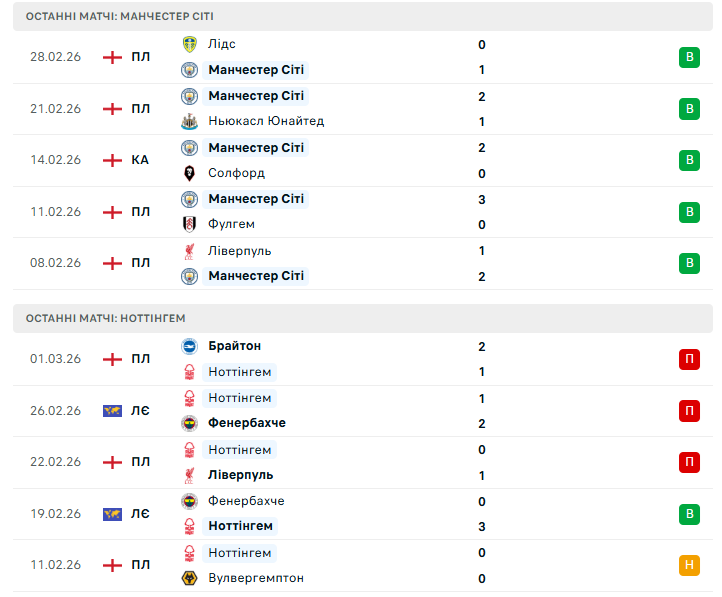The image size is (722, 597).
Task: Select the Солфорд team name
Action: (237, 173)
